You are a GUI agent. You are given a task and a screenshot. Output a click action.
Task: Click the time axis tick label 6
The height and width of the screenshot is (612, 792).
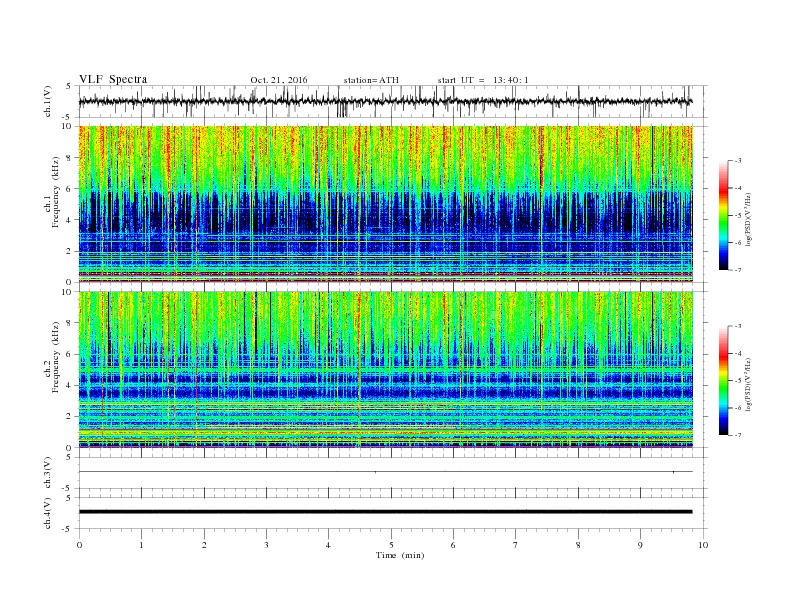coord(454,545)
